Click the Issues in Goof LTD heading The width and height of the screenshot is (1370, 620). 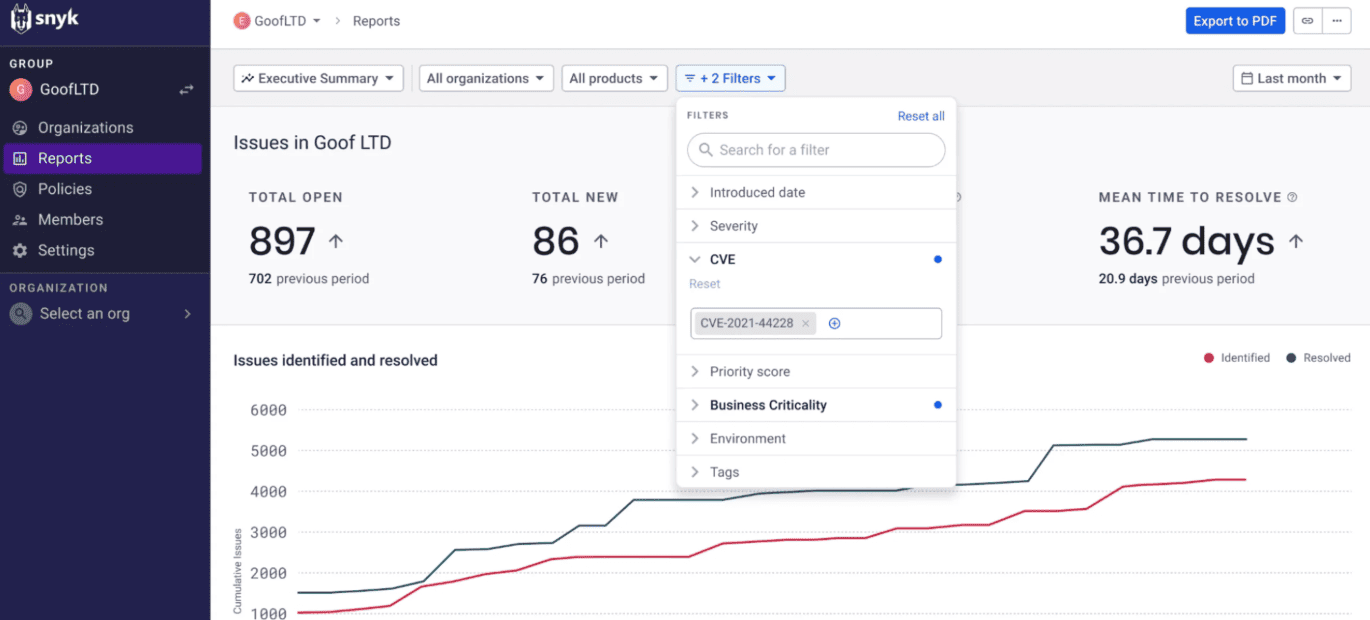312,143
